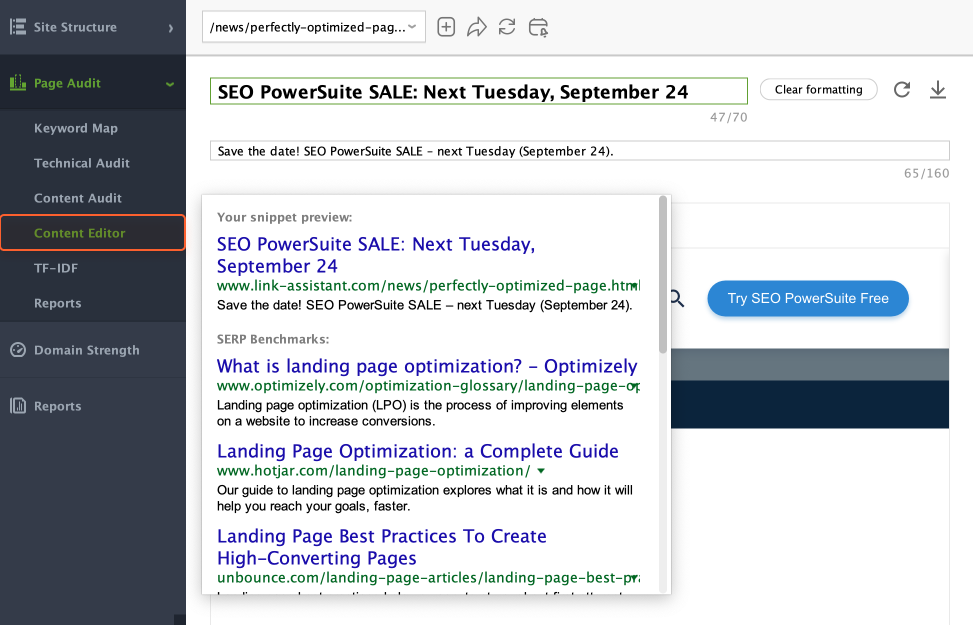Screen dimensions: 973x625
Task: Click Try SEO PowerSuite Free button
Action: point(808,299)
